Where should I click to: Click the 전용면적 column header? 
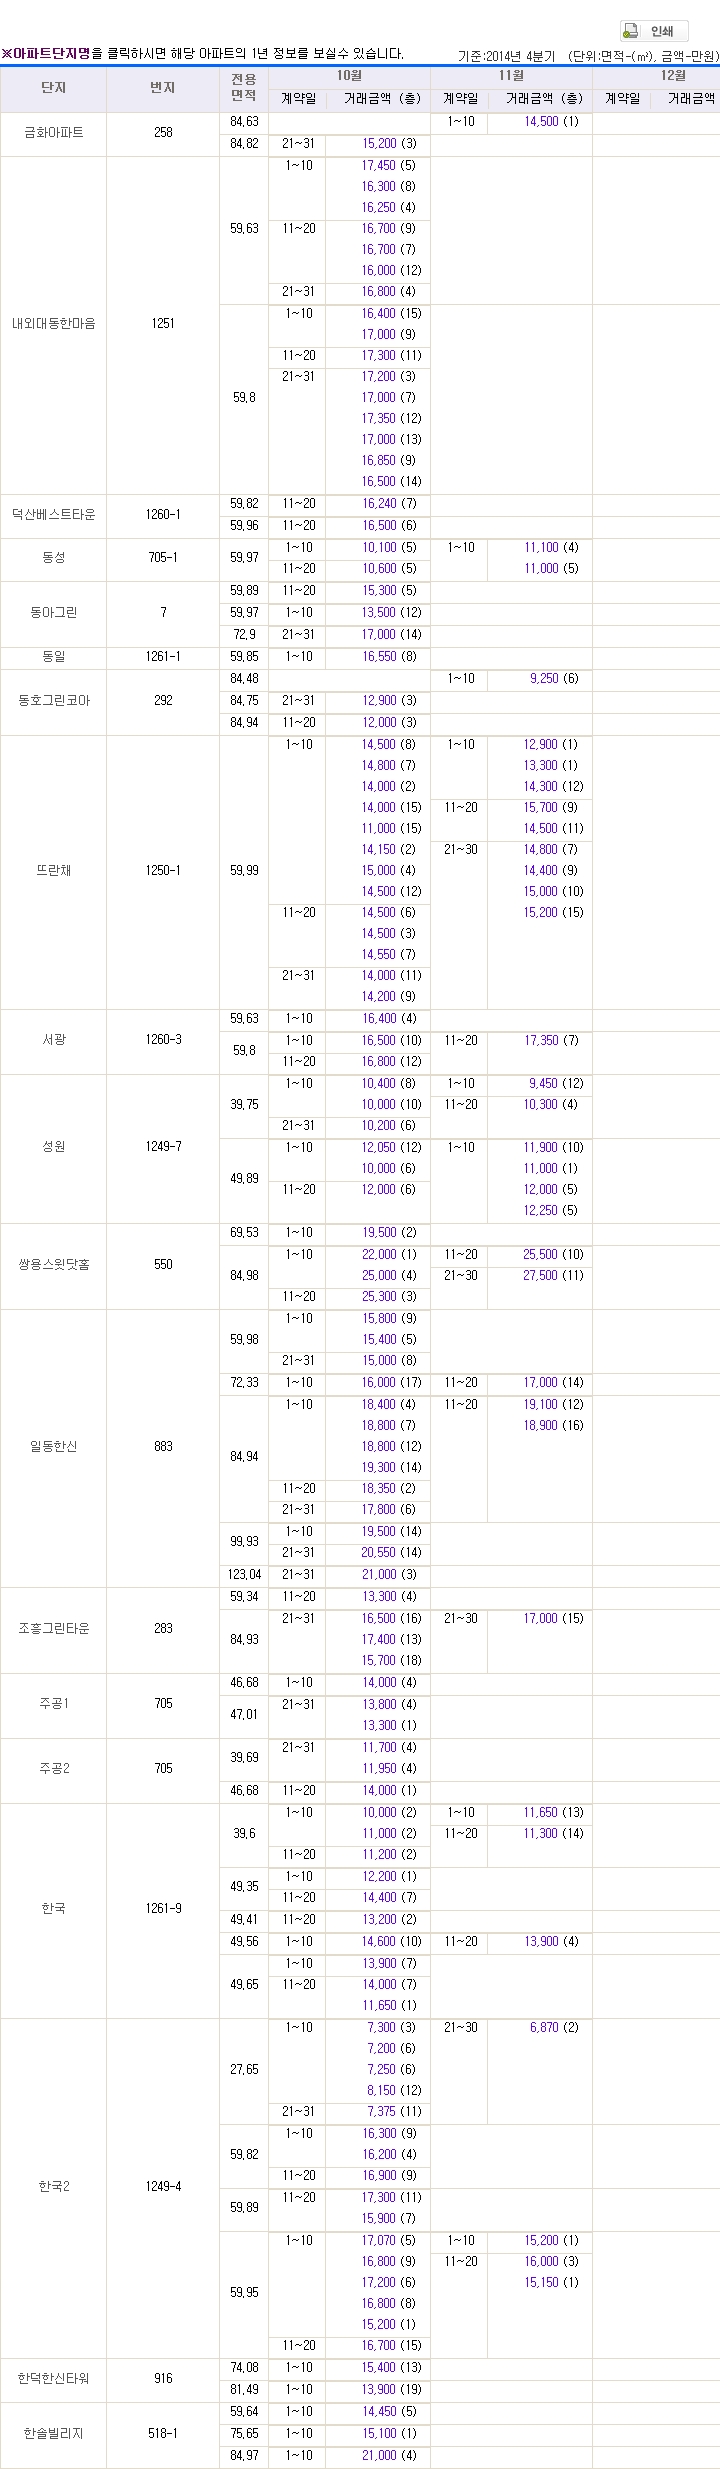click(x=244, y=87)
